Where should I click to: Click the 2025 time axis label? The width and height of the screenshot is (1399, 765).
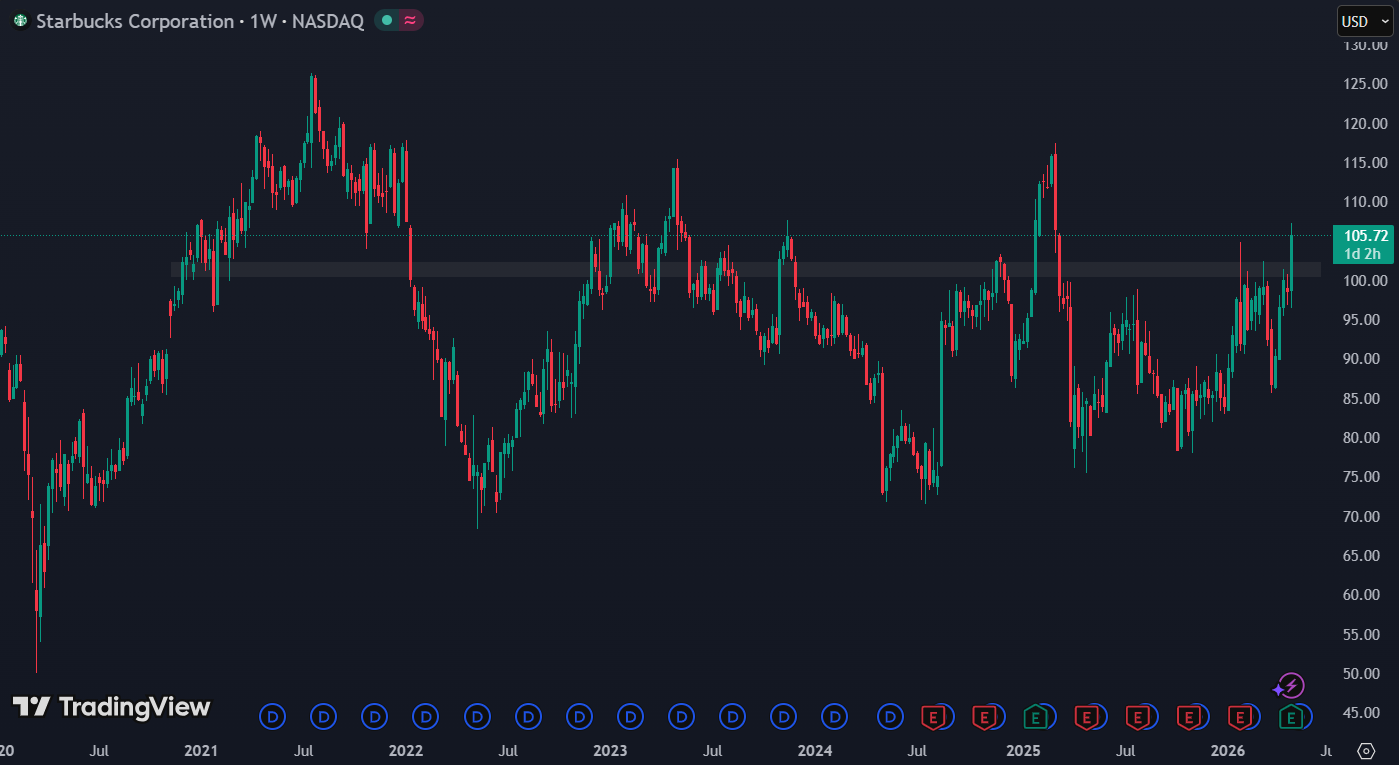(x=1023, y=750)
